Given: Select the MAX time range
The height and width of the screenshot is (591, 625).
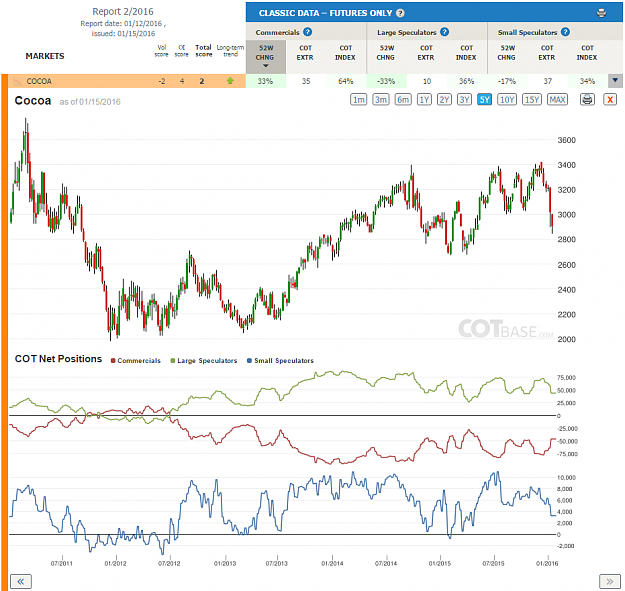Looking at the screenshot, I should pyautogui.click(x=557, y=99).
